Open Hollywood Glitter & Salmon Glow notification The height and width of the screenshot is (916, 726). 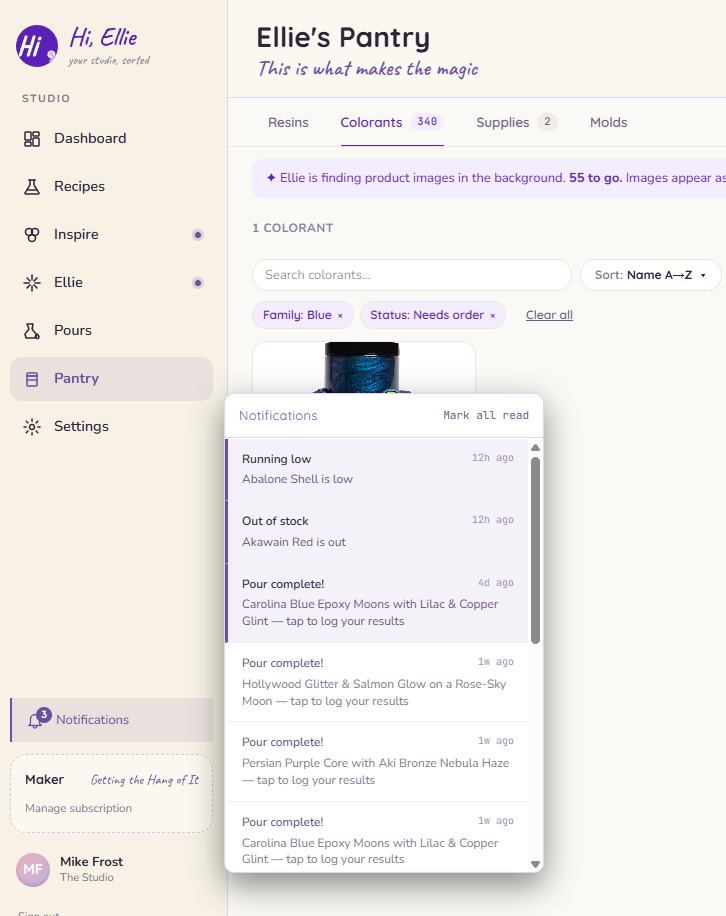point(377,682)
